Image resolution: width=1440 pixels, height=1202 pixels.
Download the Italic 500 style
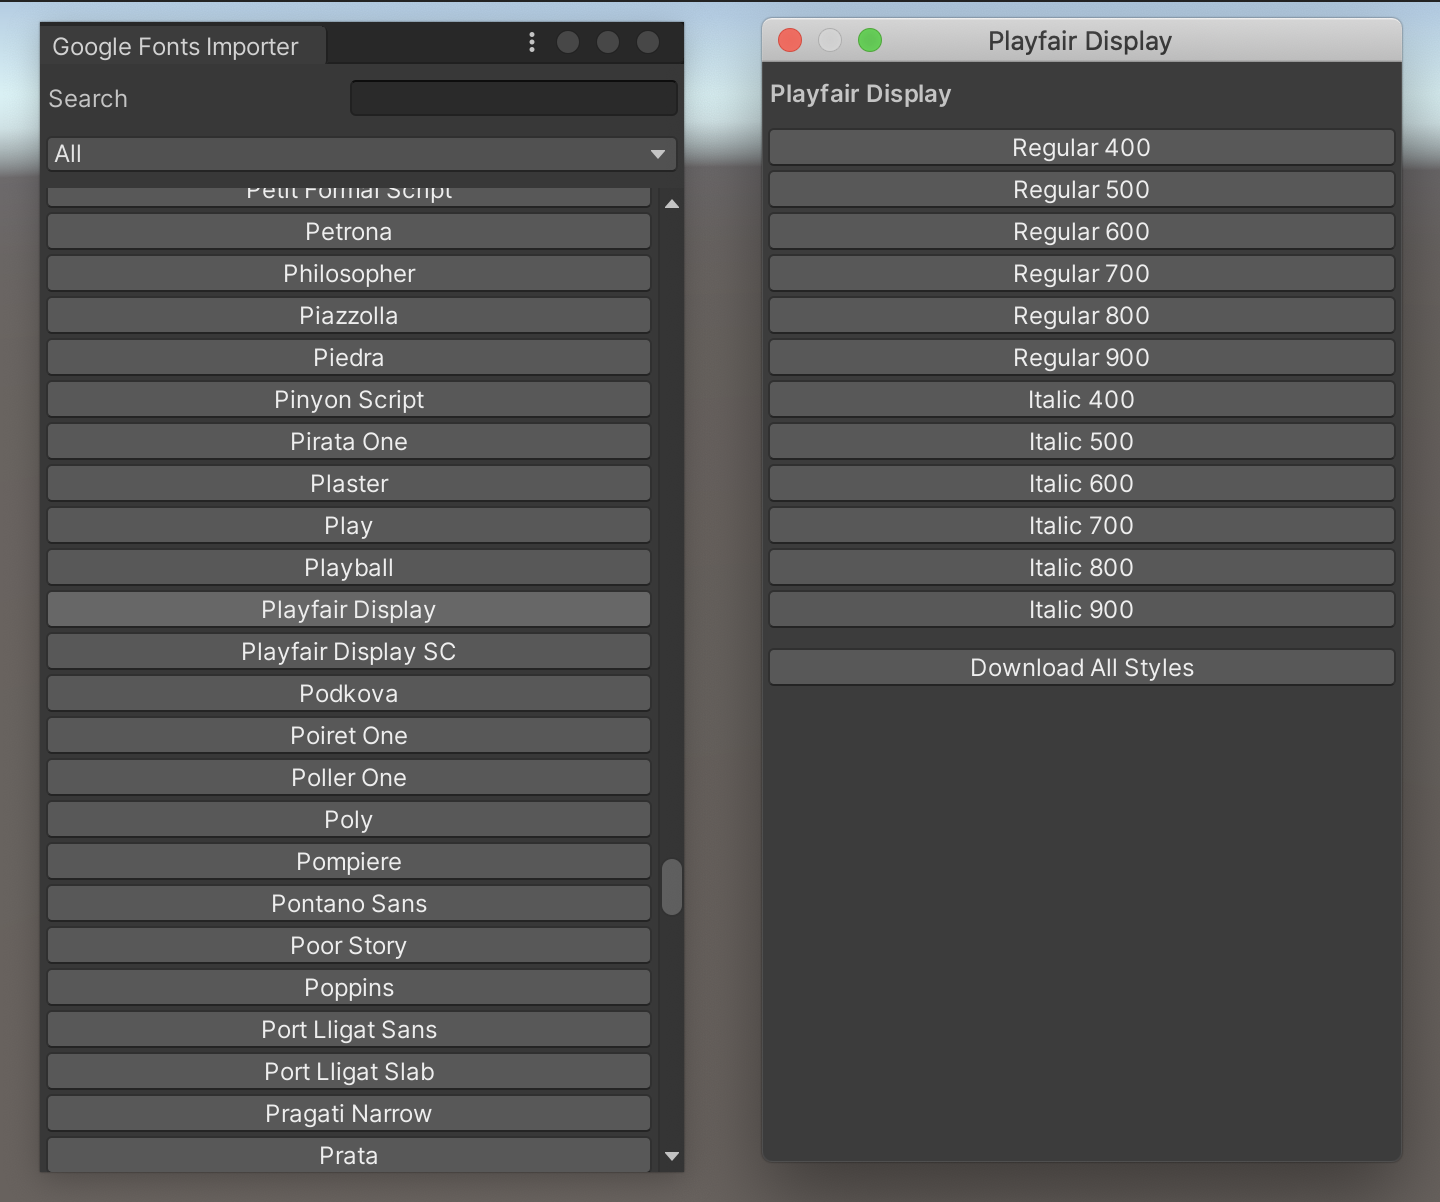tap(1082, 442)
